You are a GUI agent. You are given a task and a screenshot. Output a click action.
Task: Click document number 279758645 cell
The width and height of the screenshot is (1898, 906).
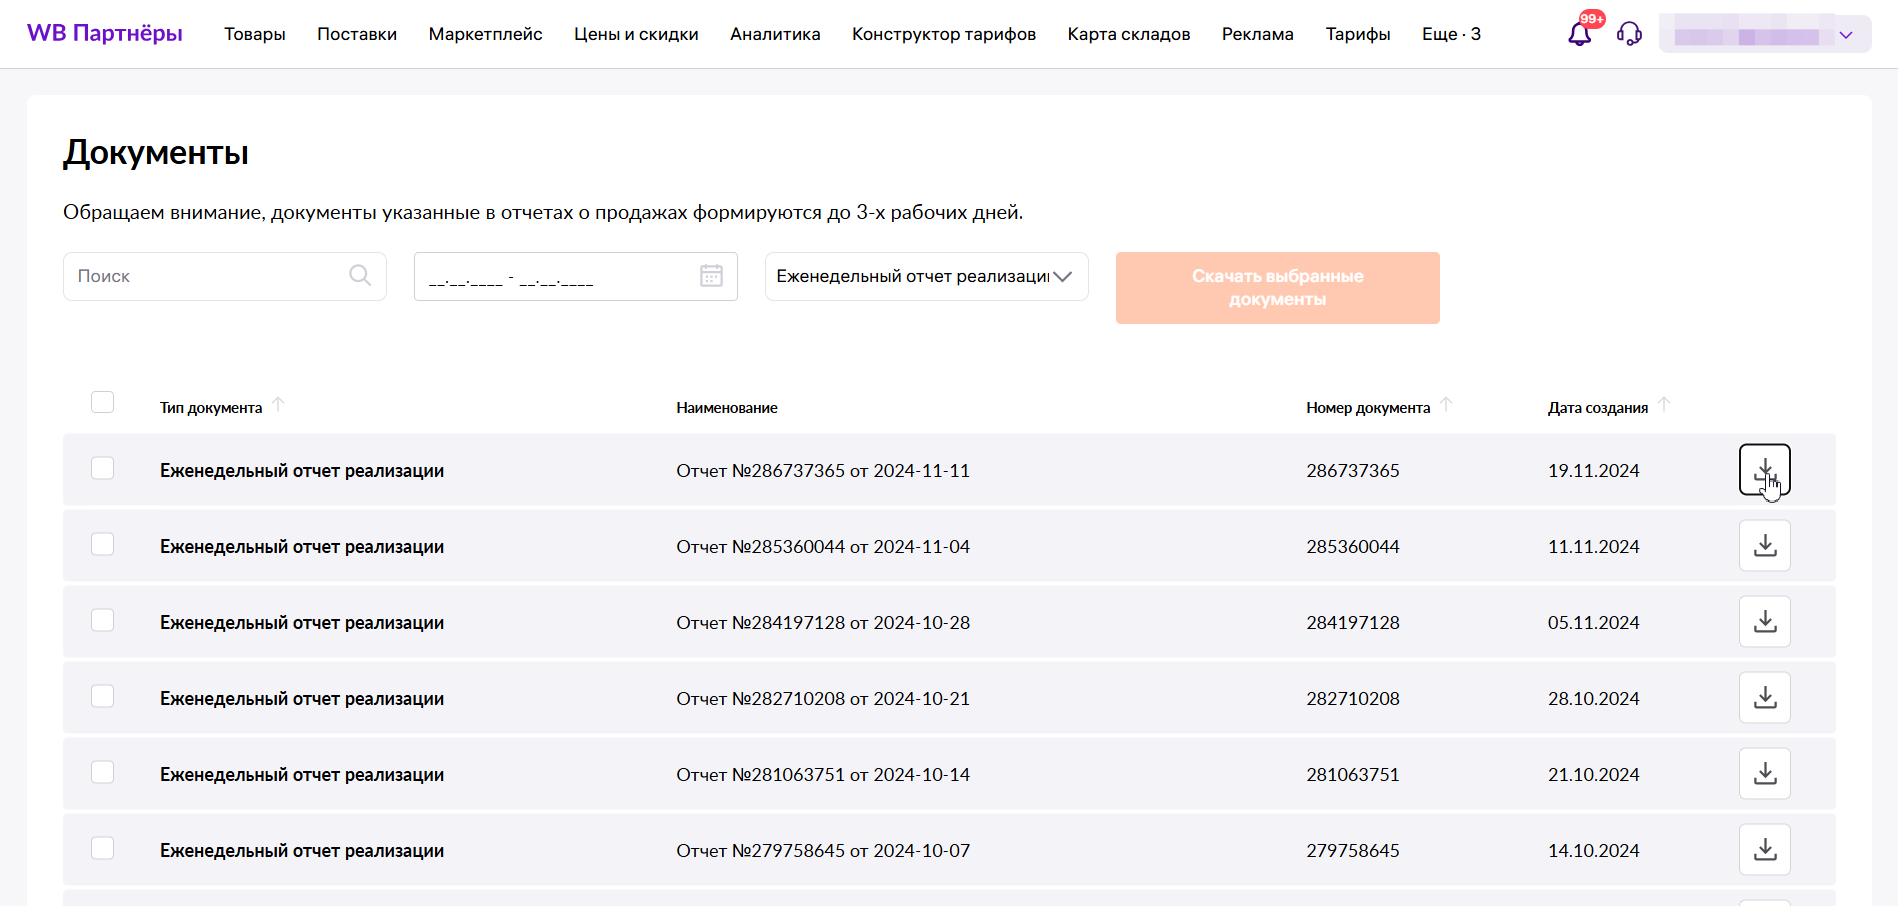1353,850
